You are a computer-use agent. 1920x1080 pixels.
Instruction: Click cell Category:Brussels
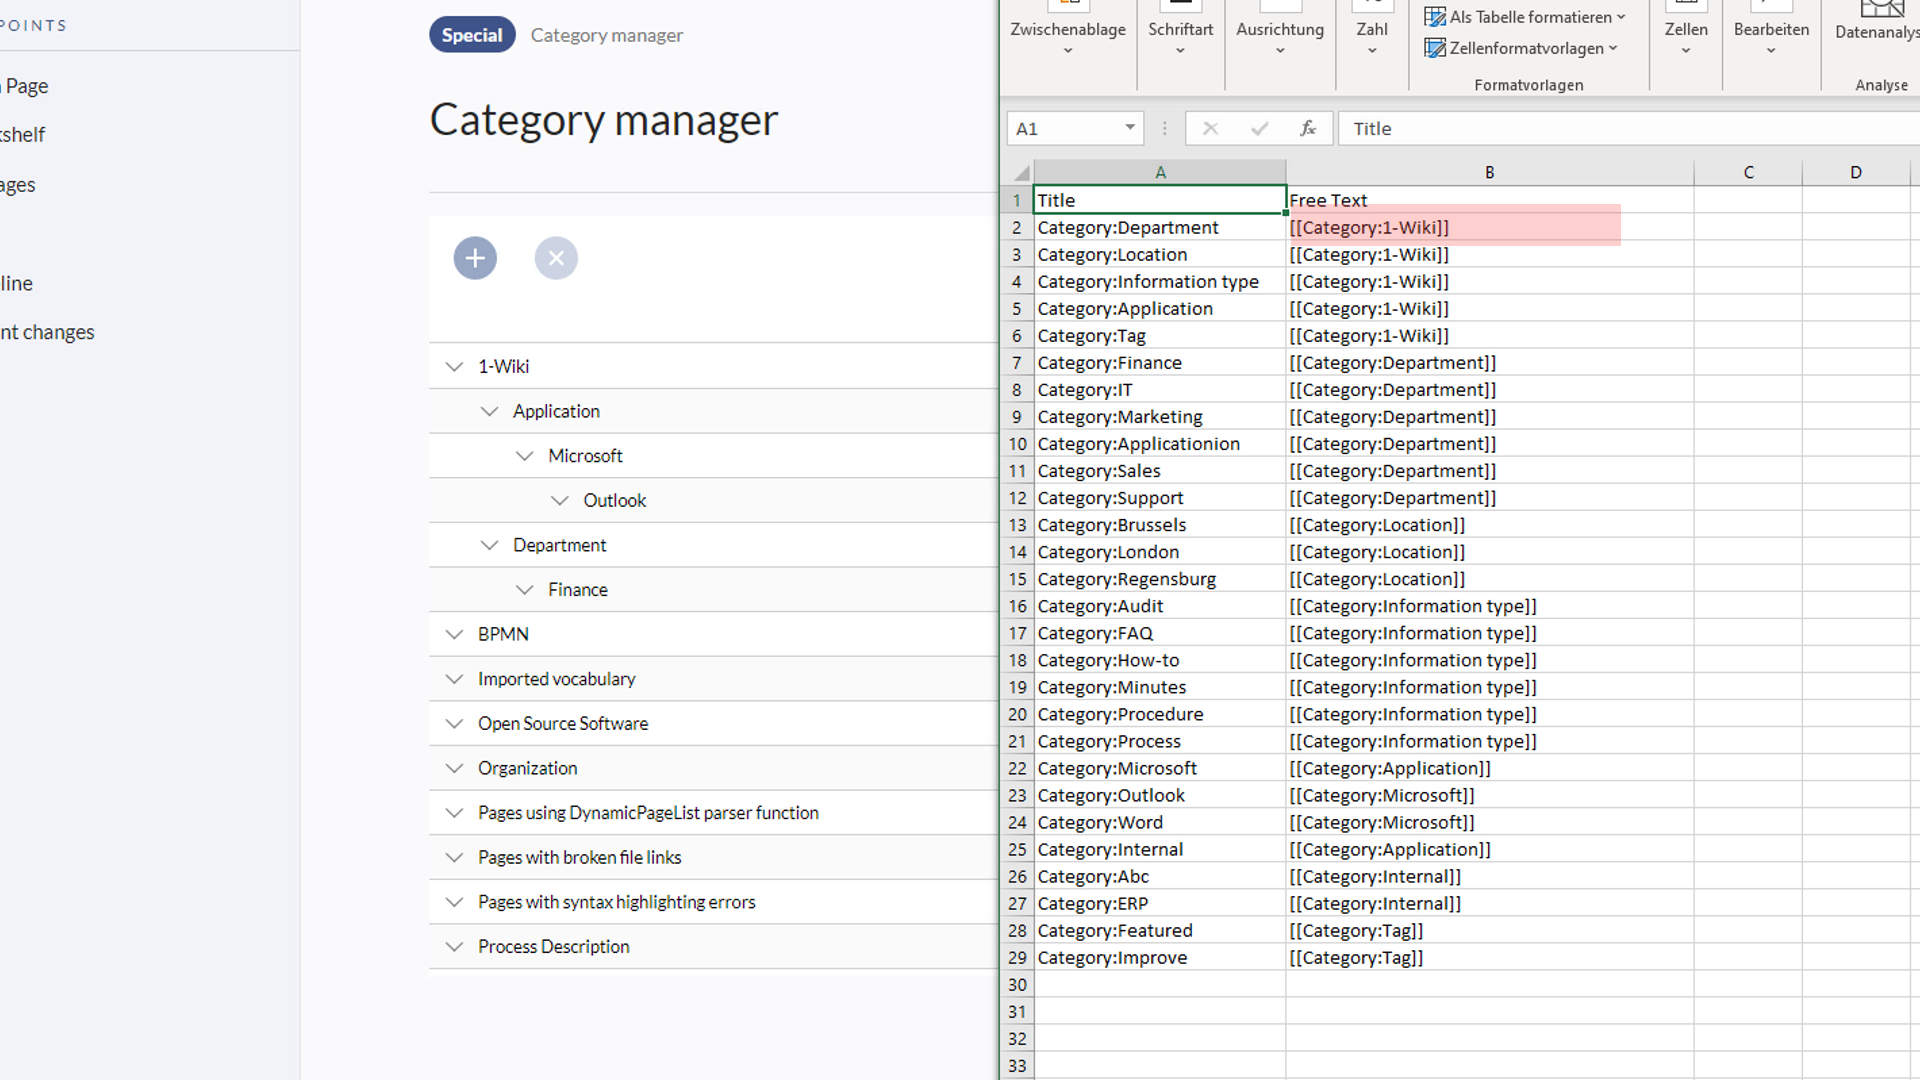tap(1160, 525)
